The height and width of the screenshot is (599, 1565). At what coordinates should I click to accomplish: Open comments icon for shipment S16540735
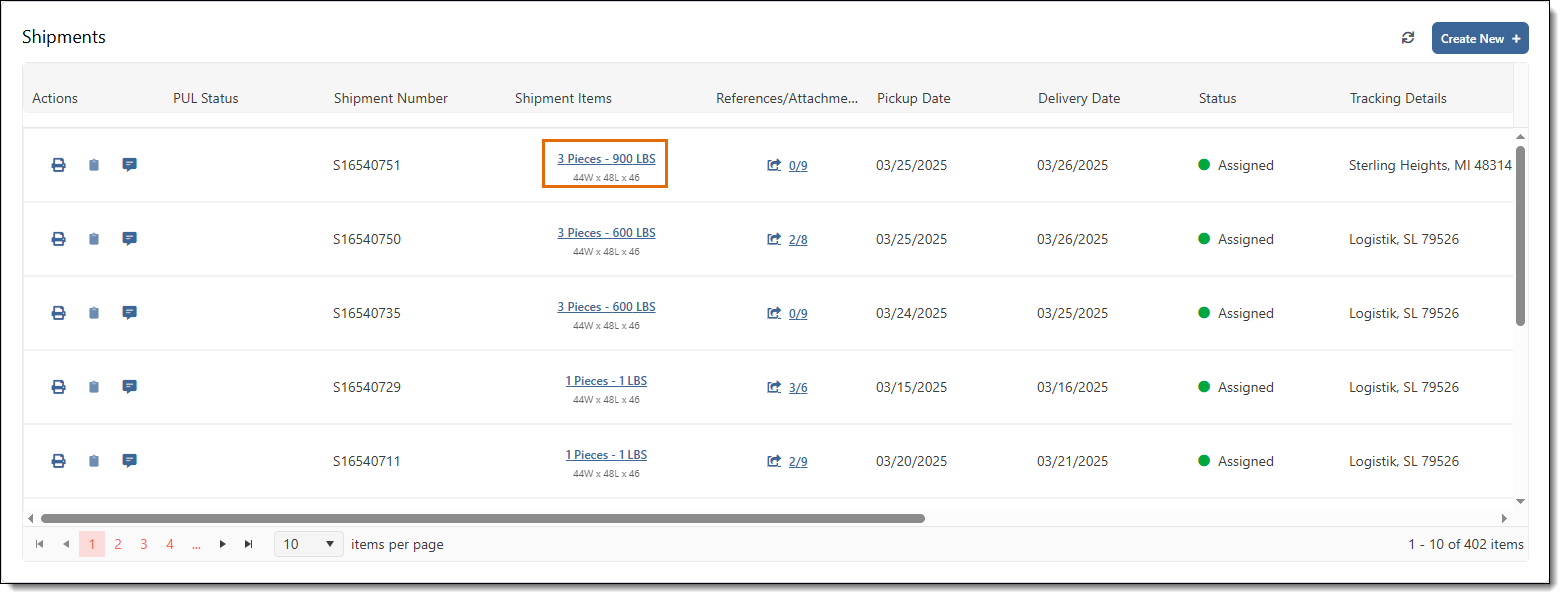tap(129, 313)
